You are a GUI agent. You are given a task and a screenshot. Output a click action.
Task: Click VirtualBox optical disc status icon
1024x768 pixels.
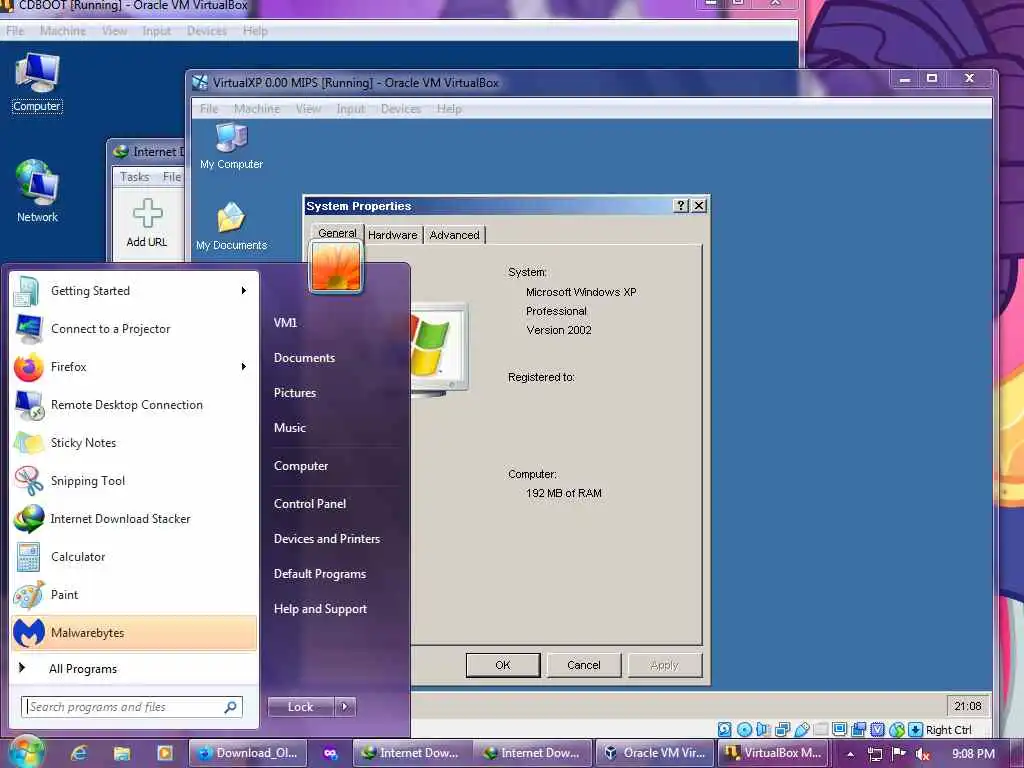coord(744,729)
